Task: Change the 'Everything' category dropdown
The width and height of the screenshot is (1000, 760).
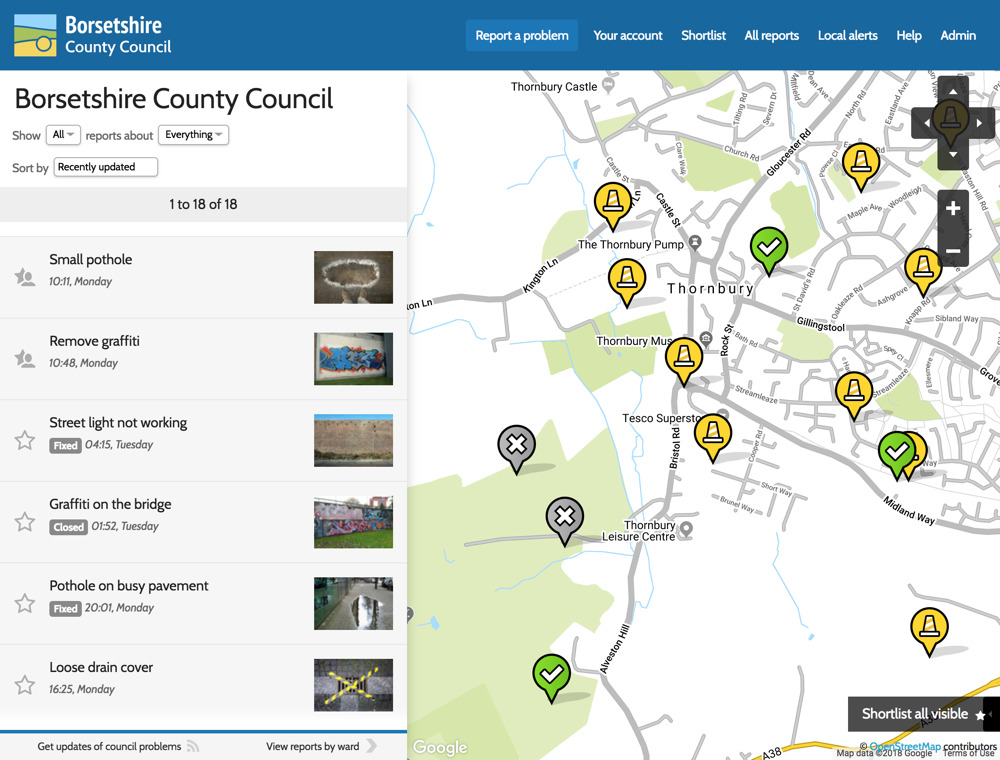Action: pyautogui.click(x=193, y=134)
